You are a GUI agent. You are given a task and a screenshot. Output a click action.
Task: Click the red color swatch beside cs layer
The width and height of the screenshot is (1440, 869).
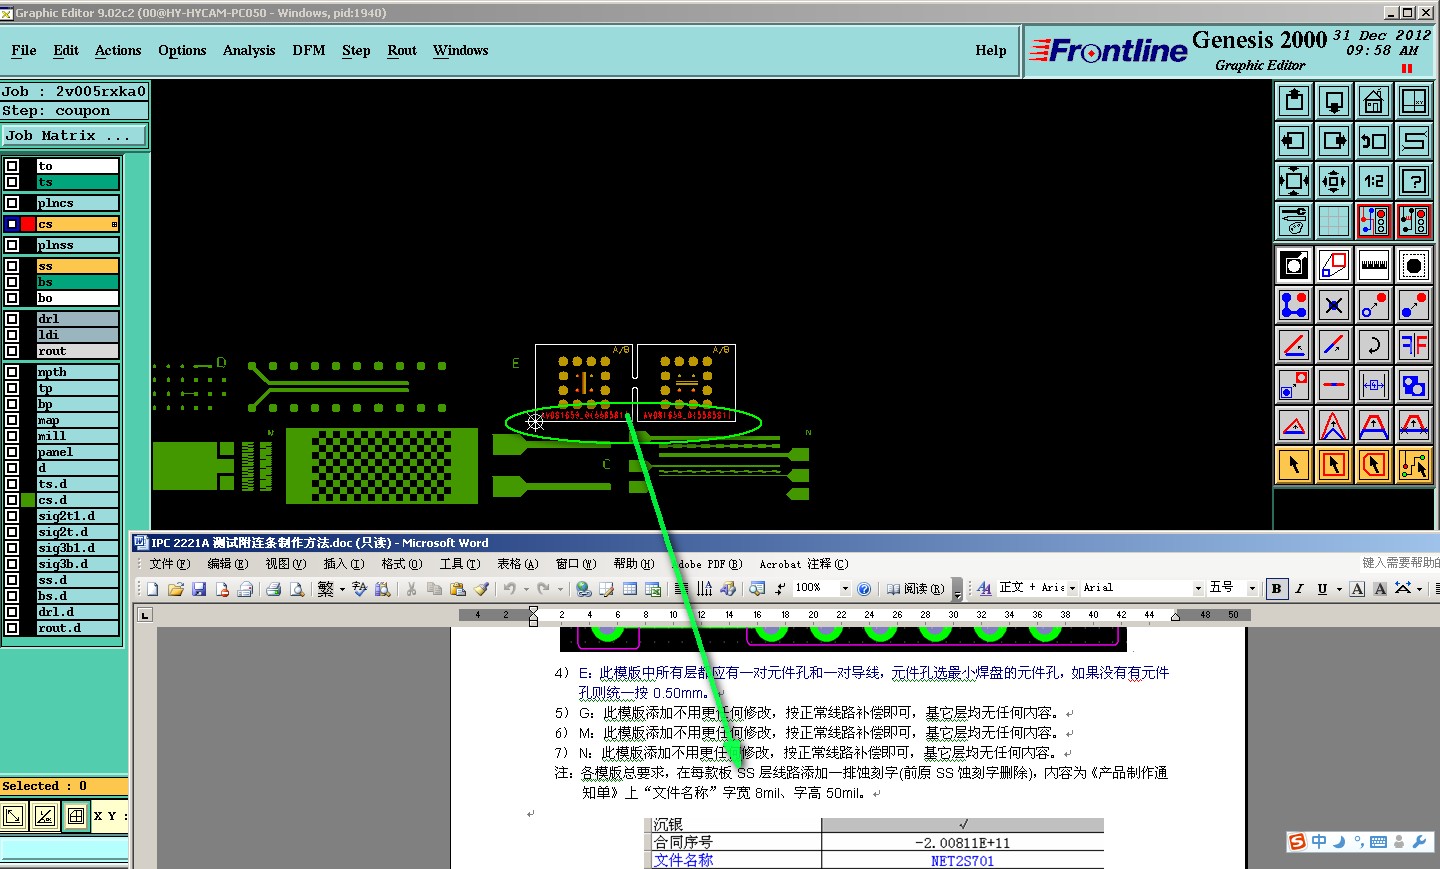[x=28, y=224]
